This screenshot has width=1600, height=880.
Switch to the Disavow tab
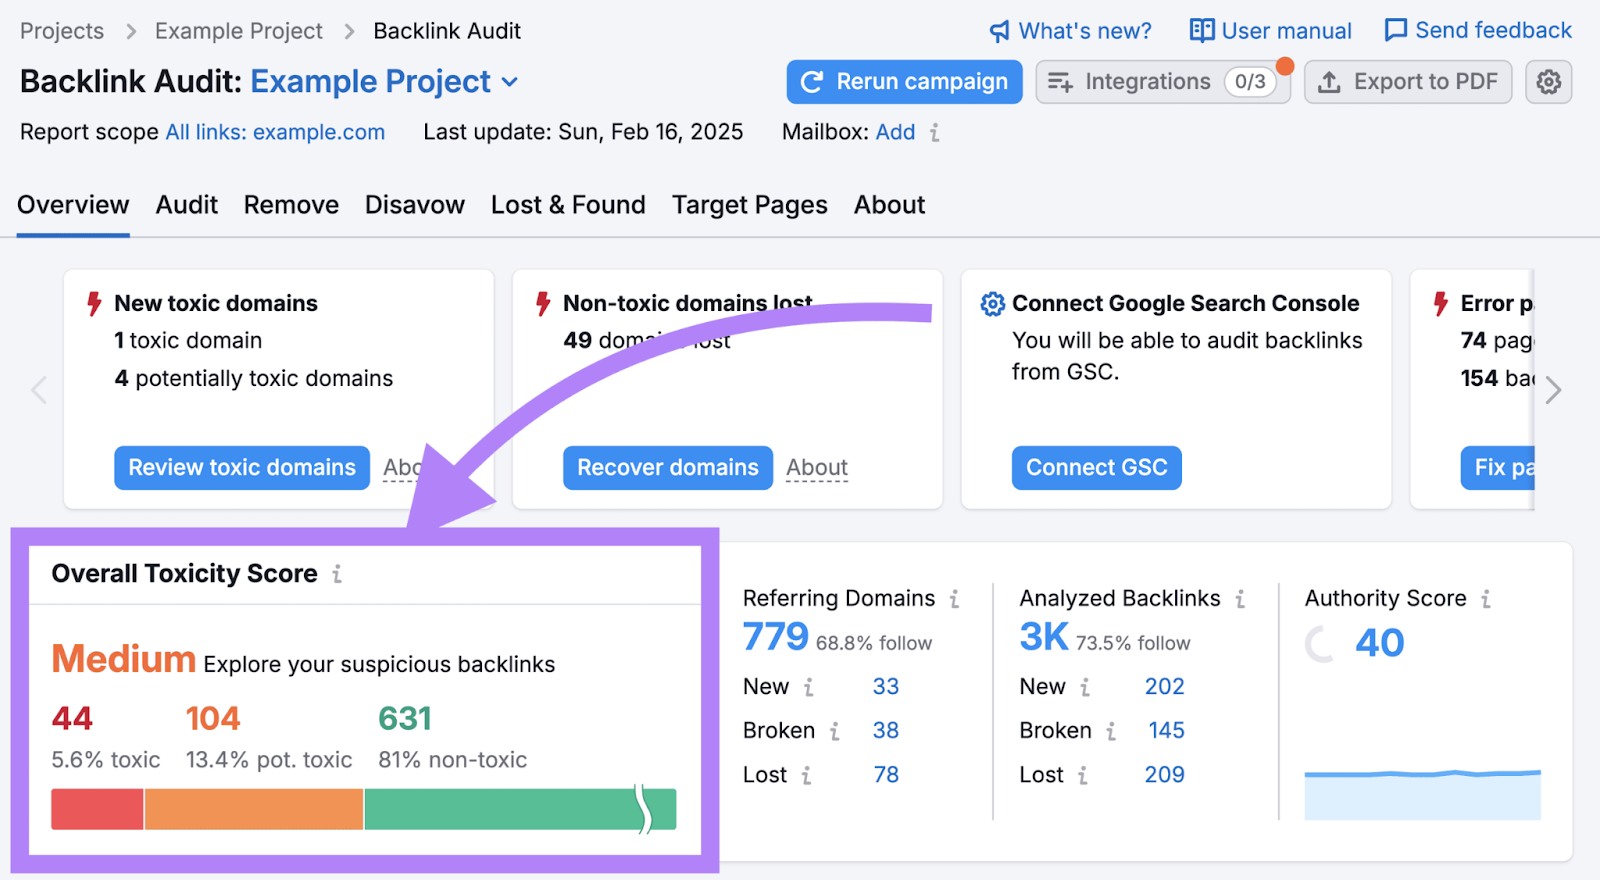click(414, 205)
